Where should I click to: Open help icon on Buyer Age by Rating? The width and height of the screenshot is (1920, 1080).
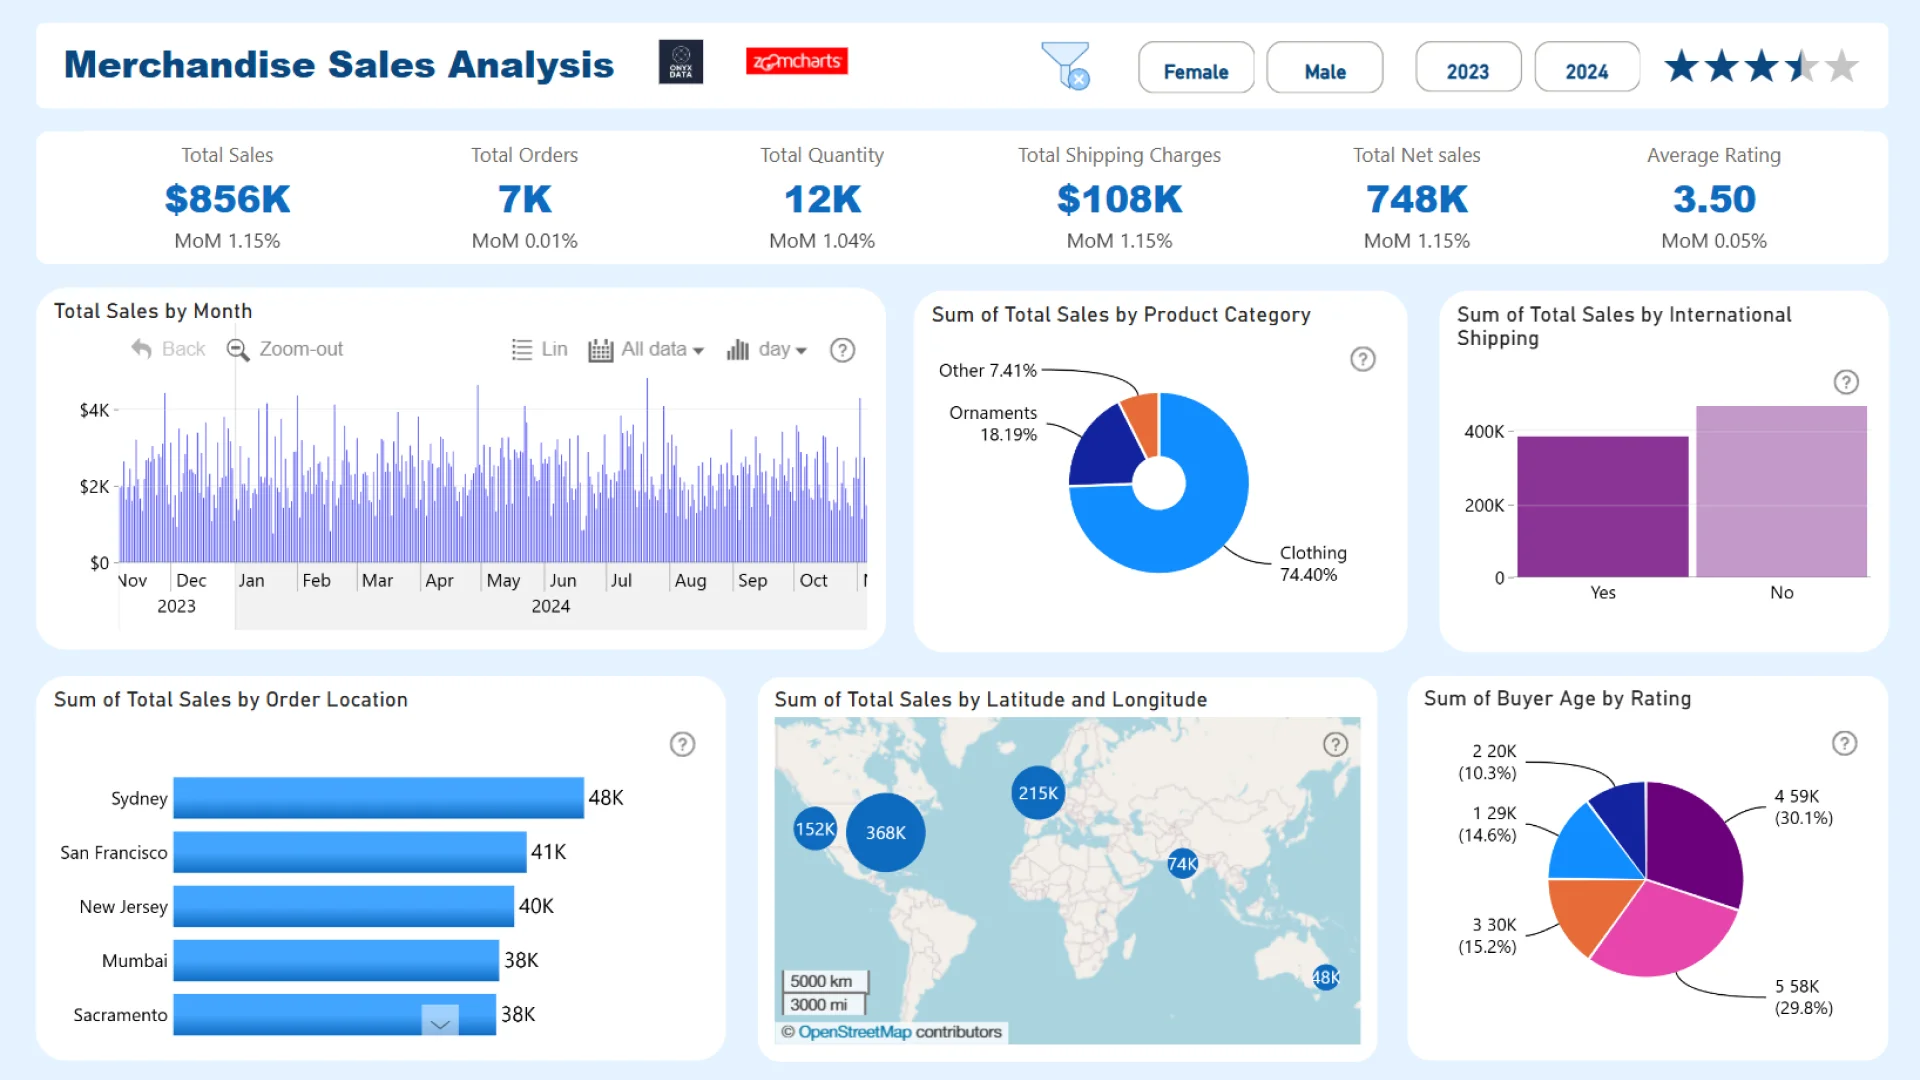(x=1844, y=743)
